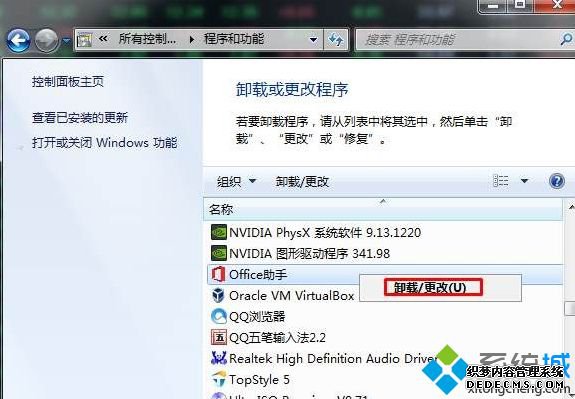Viewport: 575px width, 399px height.
Task: Open 控制面板主页 link
Action: pos(68,81)
